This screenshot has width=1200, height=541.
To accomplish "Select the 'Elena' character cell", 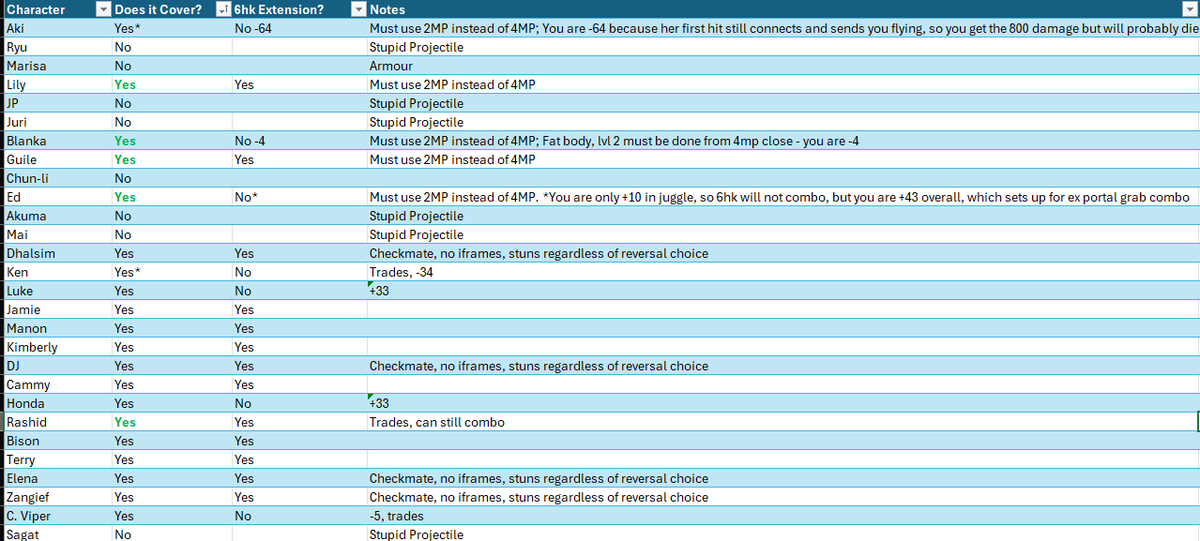I will pyautogui.click(x=56, y=478).
